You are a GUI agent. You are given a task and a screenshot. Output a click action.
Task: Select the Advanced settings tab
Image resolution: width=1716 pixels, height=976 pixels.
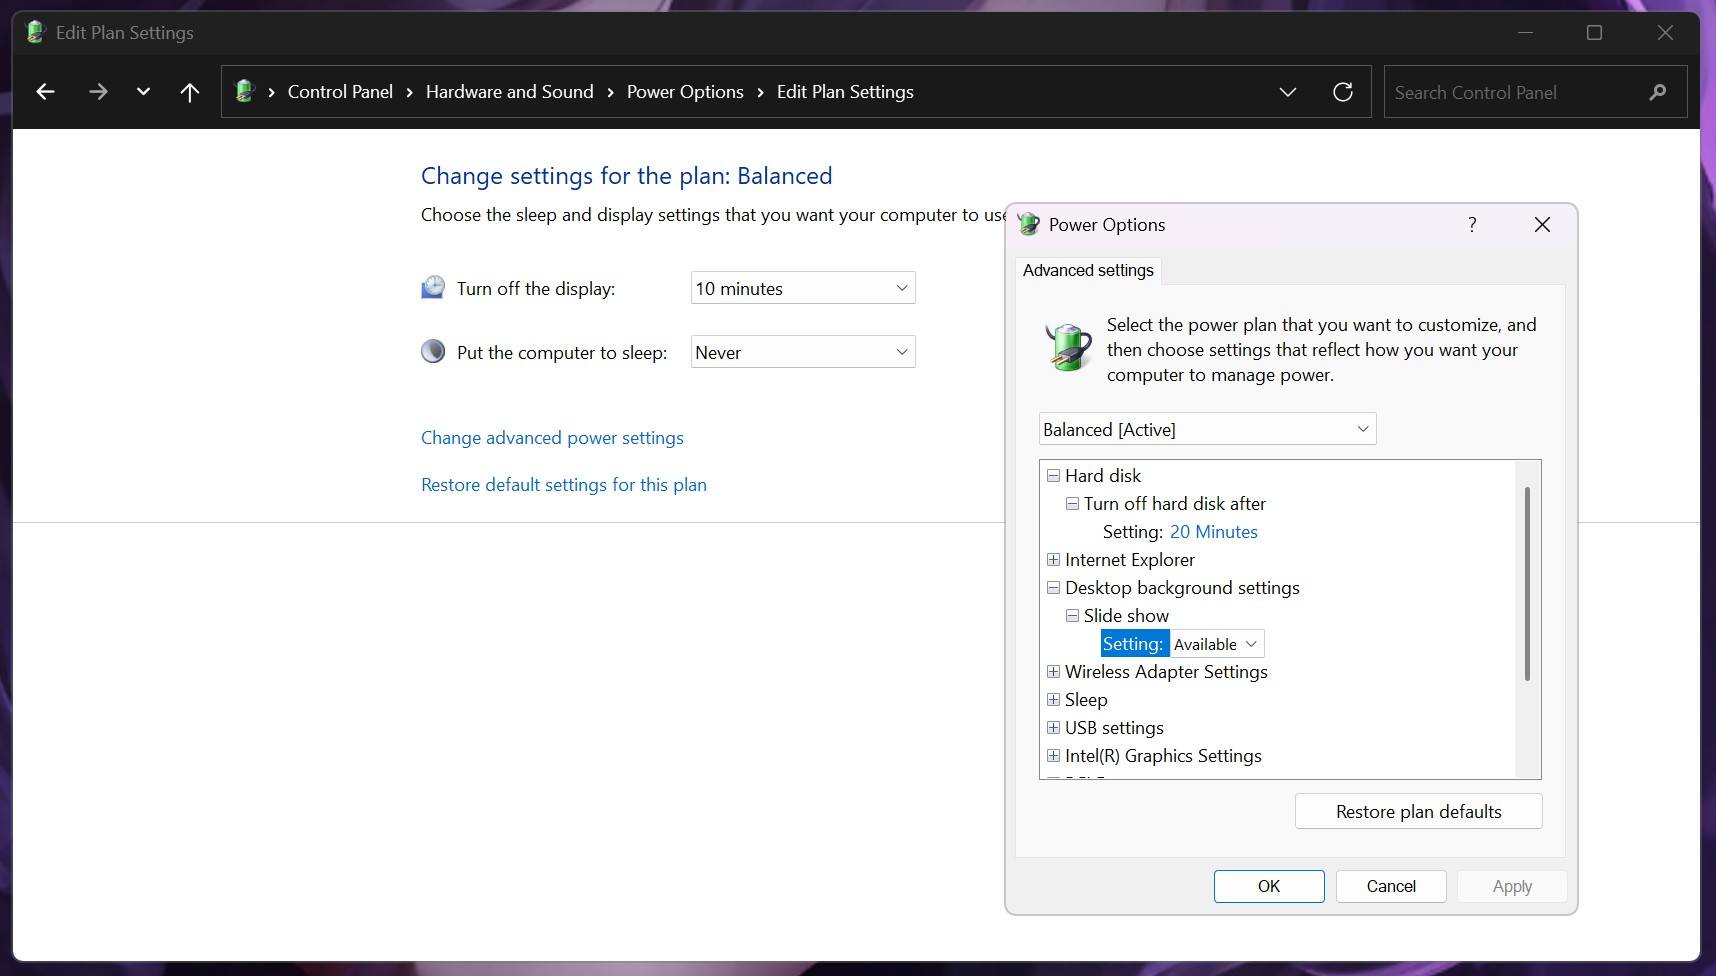click(x=1088, y=270)
